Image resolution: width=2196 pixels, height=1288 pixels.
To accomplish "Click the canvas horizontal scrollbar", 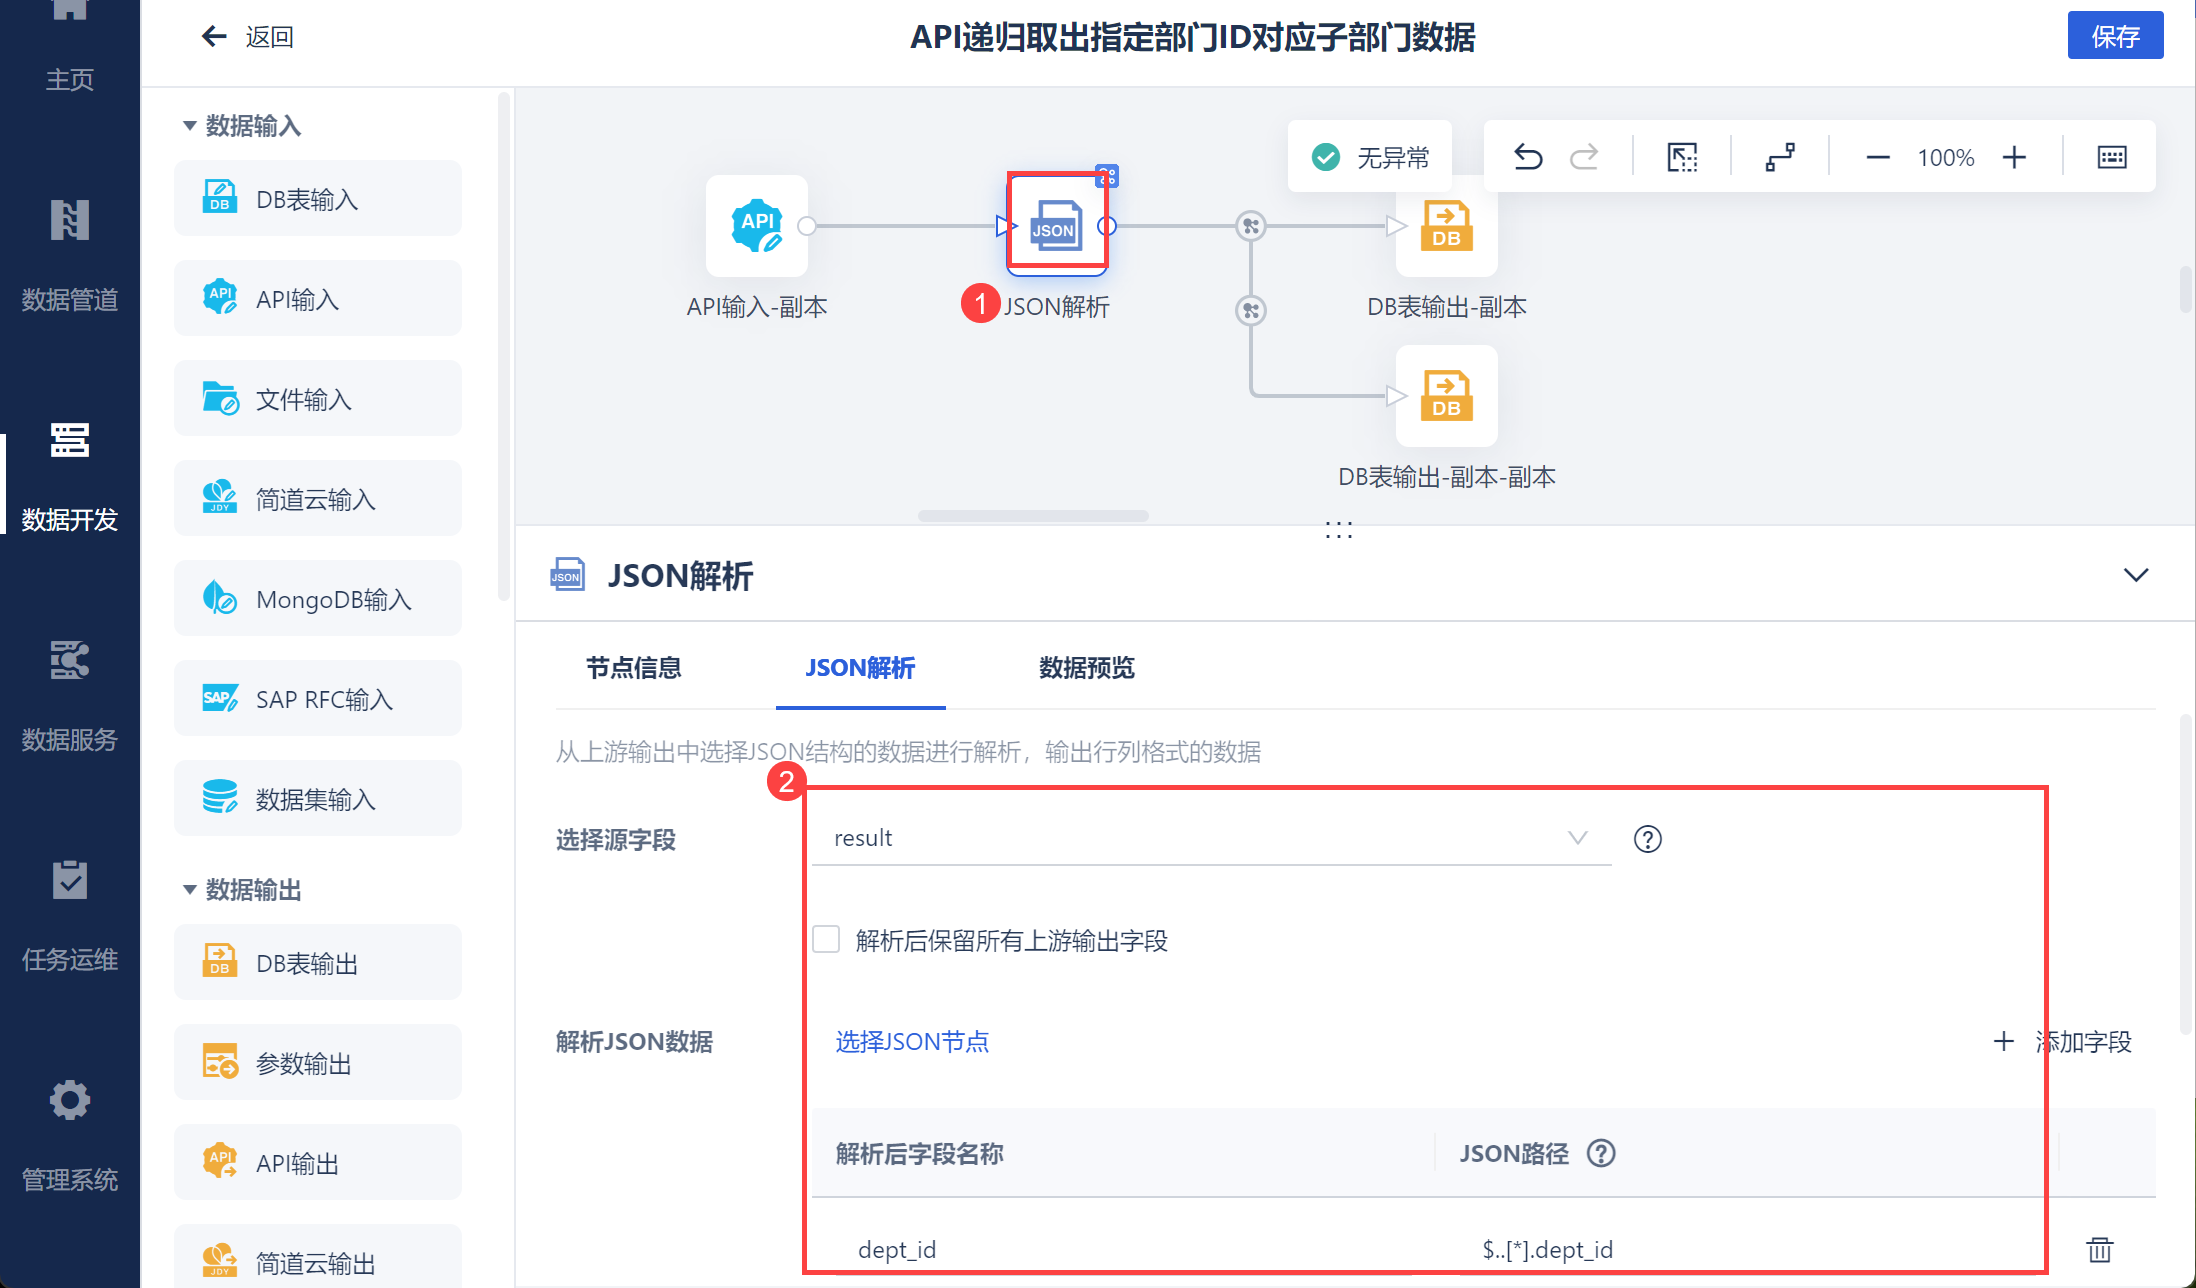I will pos(1032,516).
